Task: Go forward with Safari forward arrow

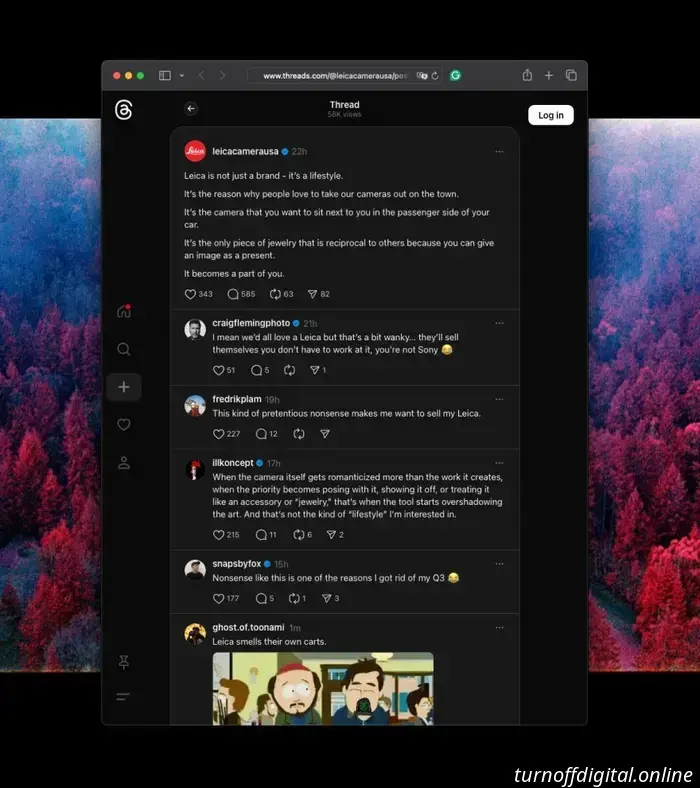Action: 222,75
